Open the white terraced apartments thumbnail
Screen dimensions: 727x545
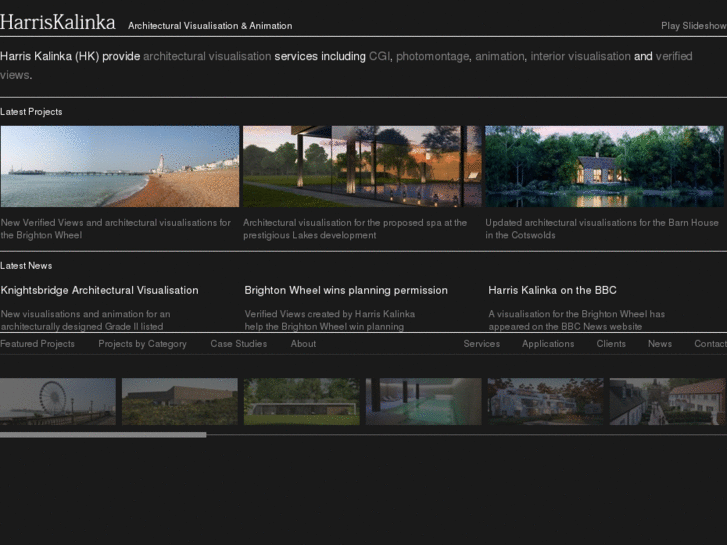[x=546, y=401]
